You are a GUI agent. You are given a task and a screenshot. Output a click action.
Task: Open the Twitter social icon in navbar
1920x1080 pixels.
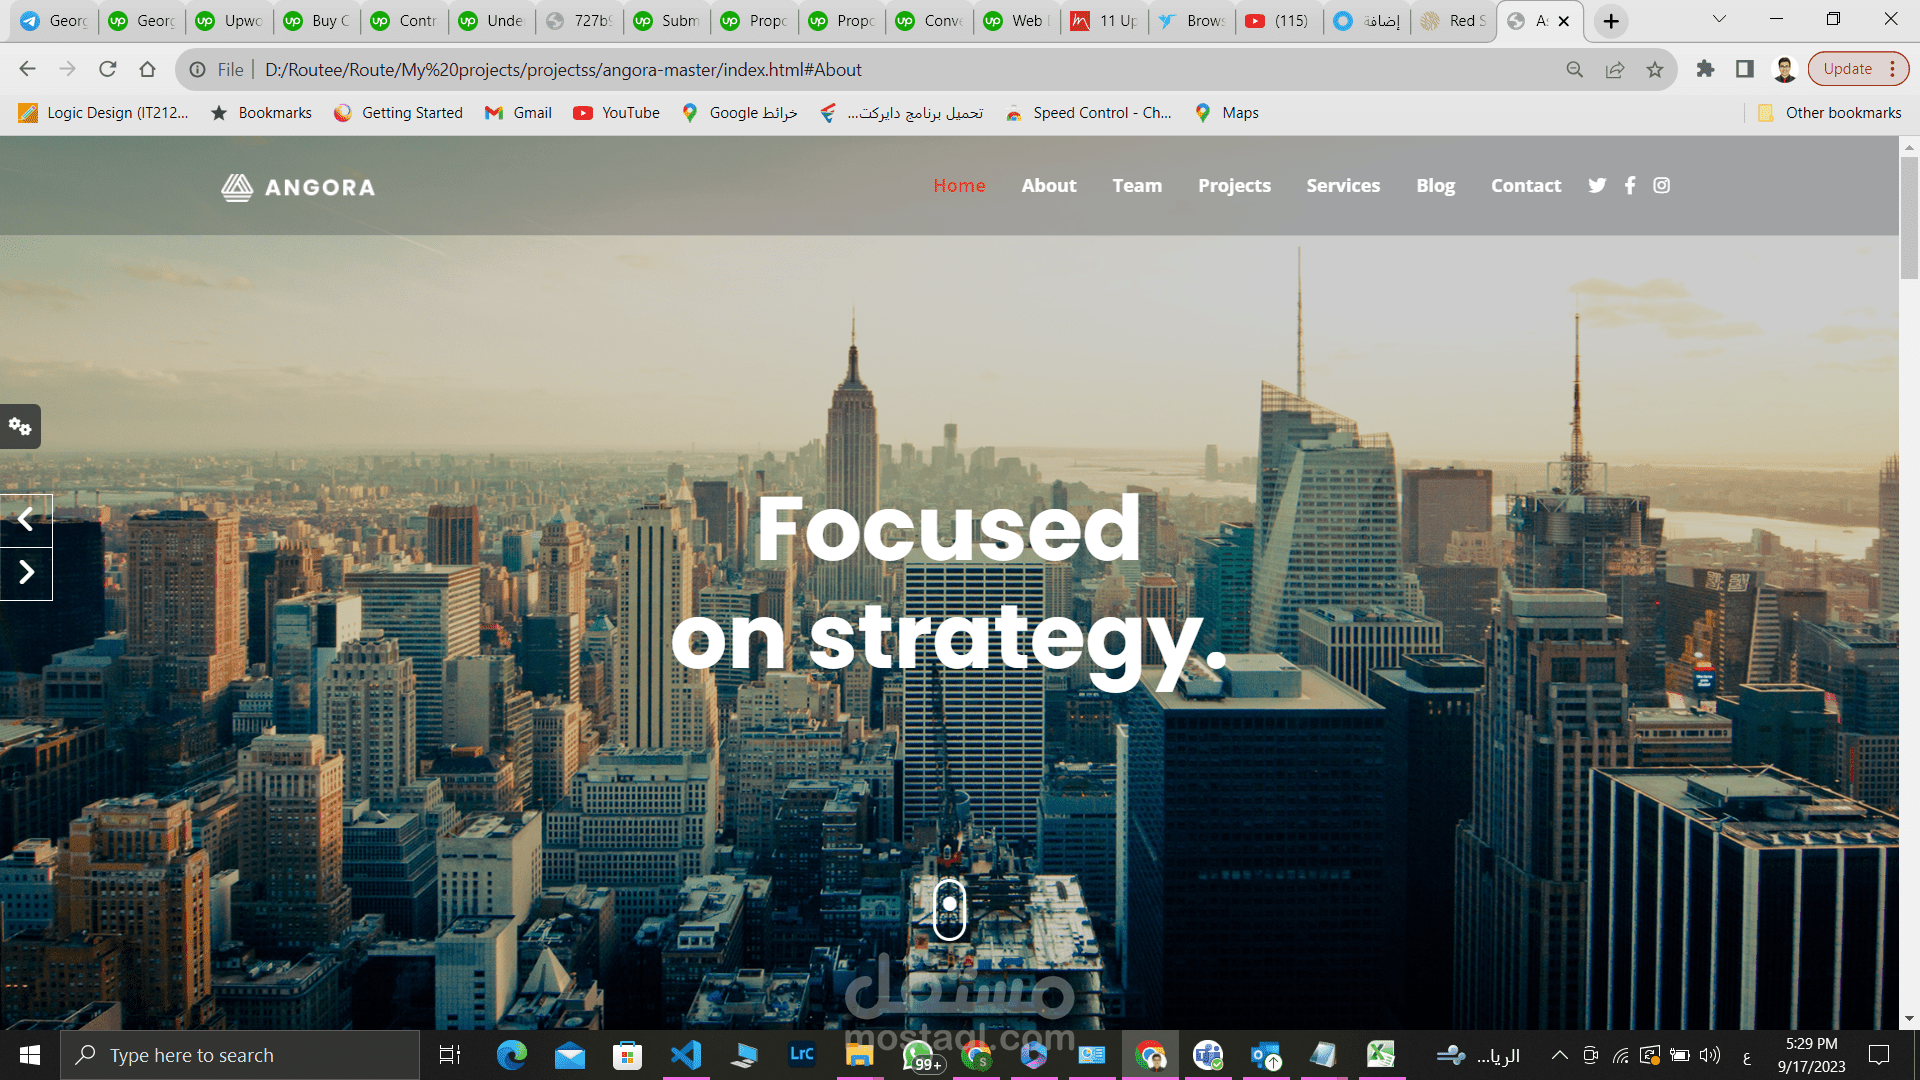point(1597,186)
